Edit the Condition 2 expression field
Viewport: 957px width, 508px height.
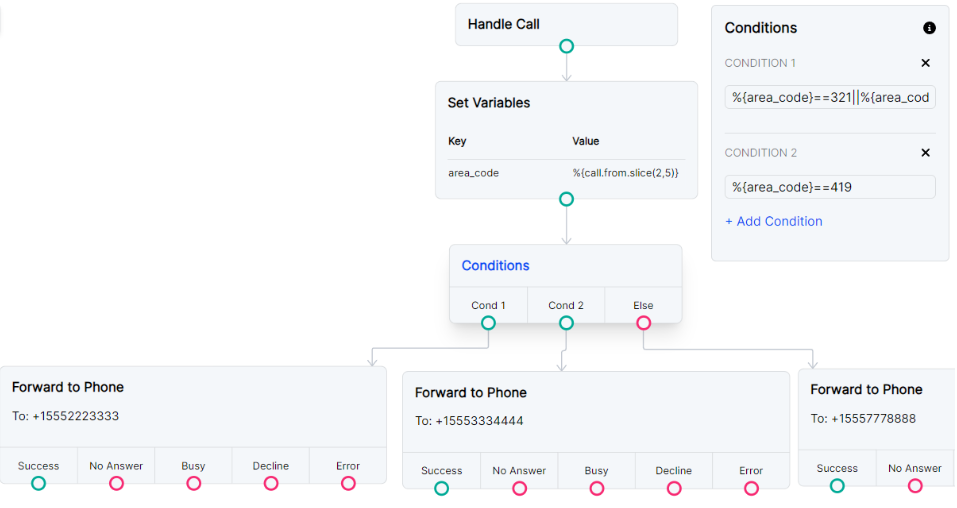(830, 187)
